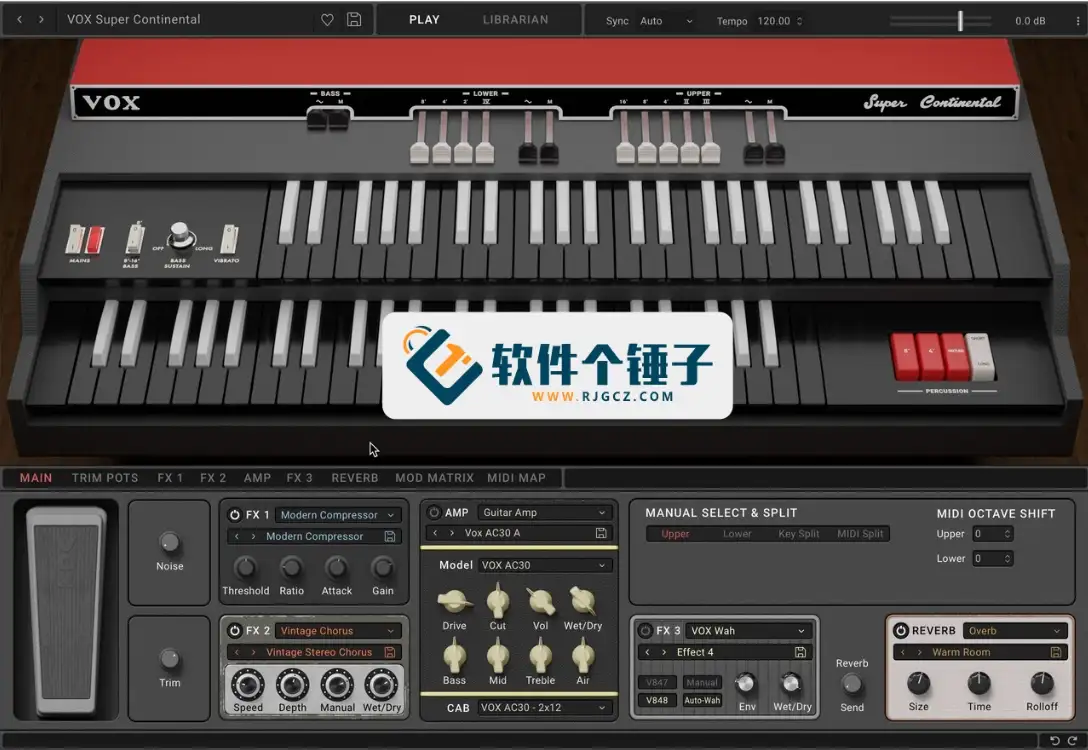The height and width of the screenshot is (750, 1088).
Task: Switch to the MIDI MAP tab
Action: [516, 478]
